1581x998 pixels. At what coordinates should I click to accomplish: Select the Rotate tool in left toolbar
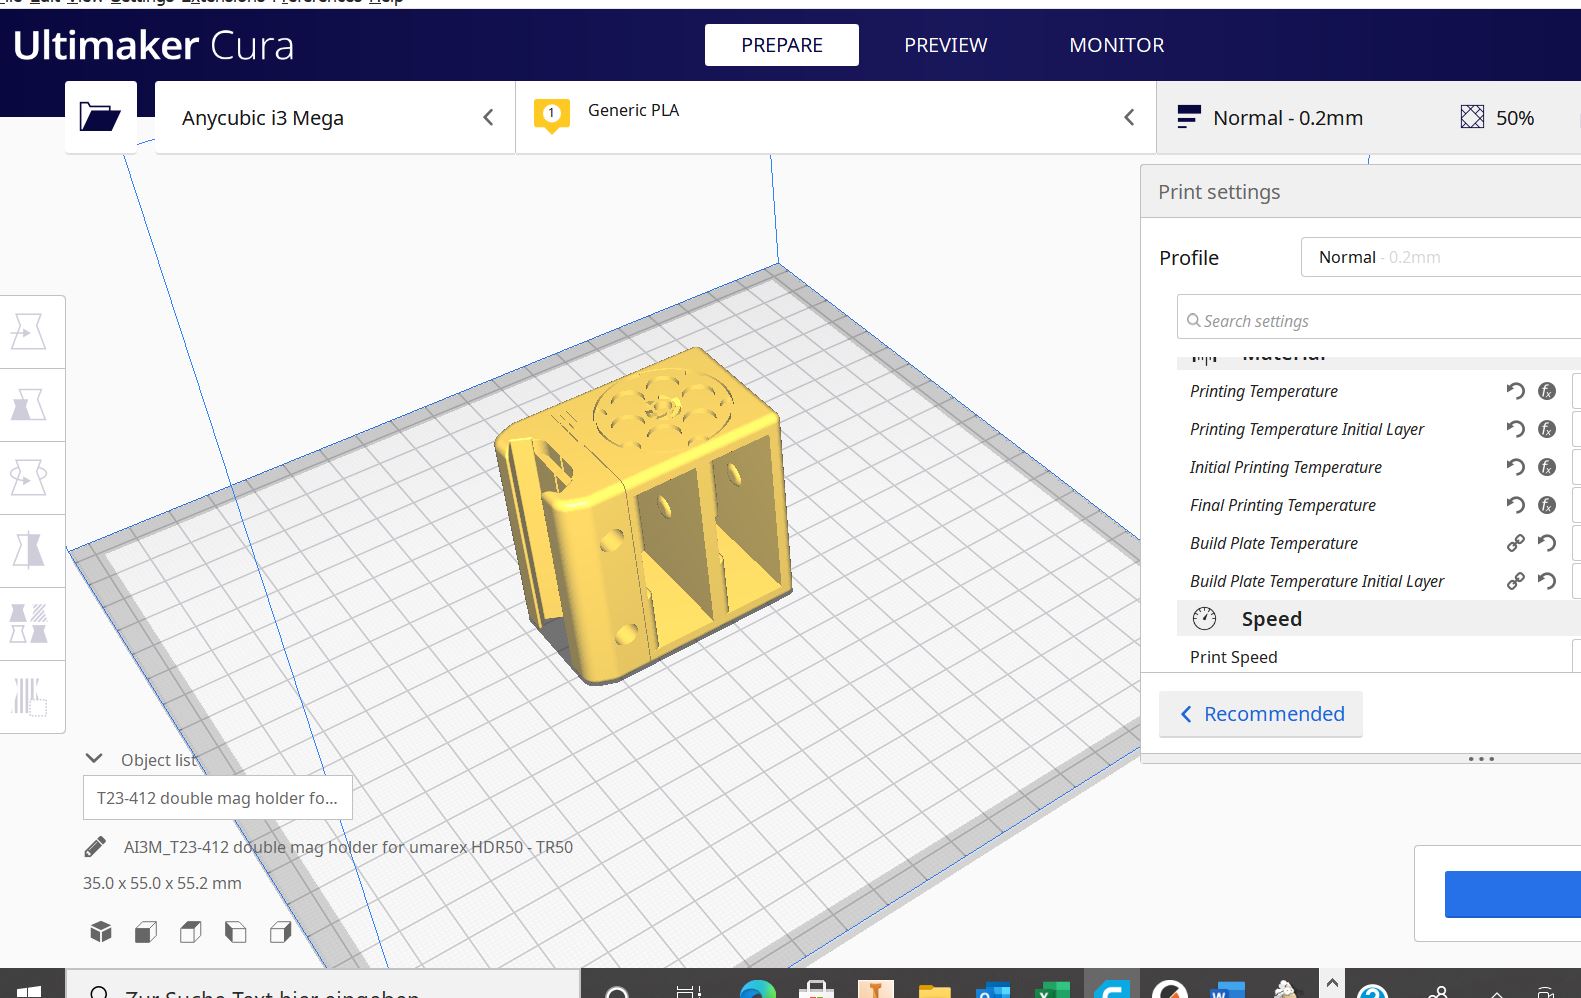point(29,478)
